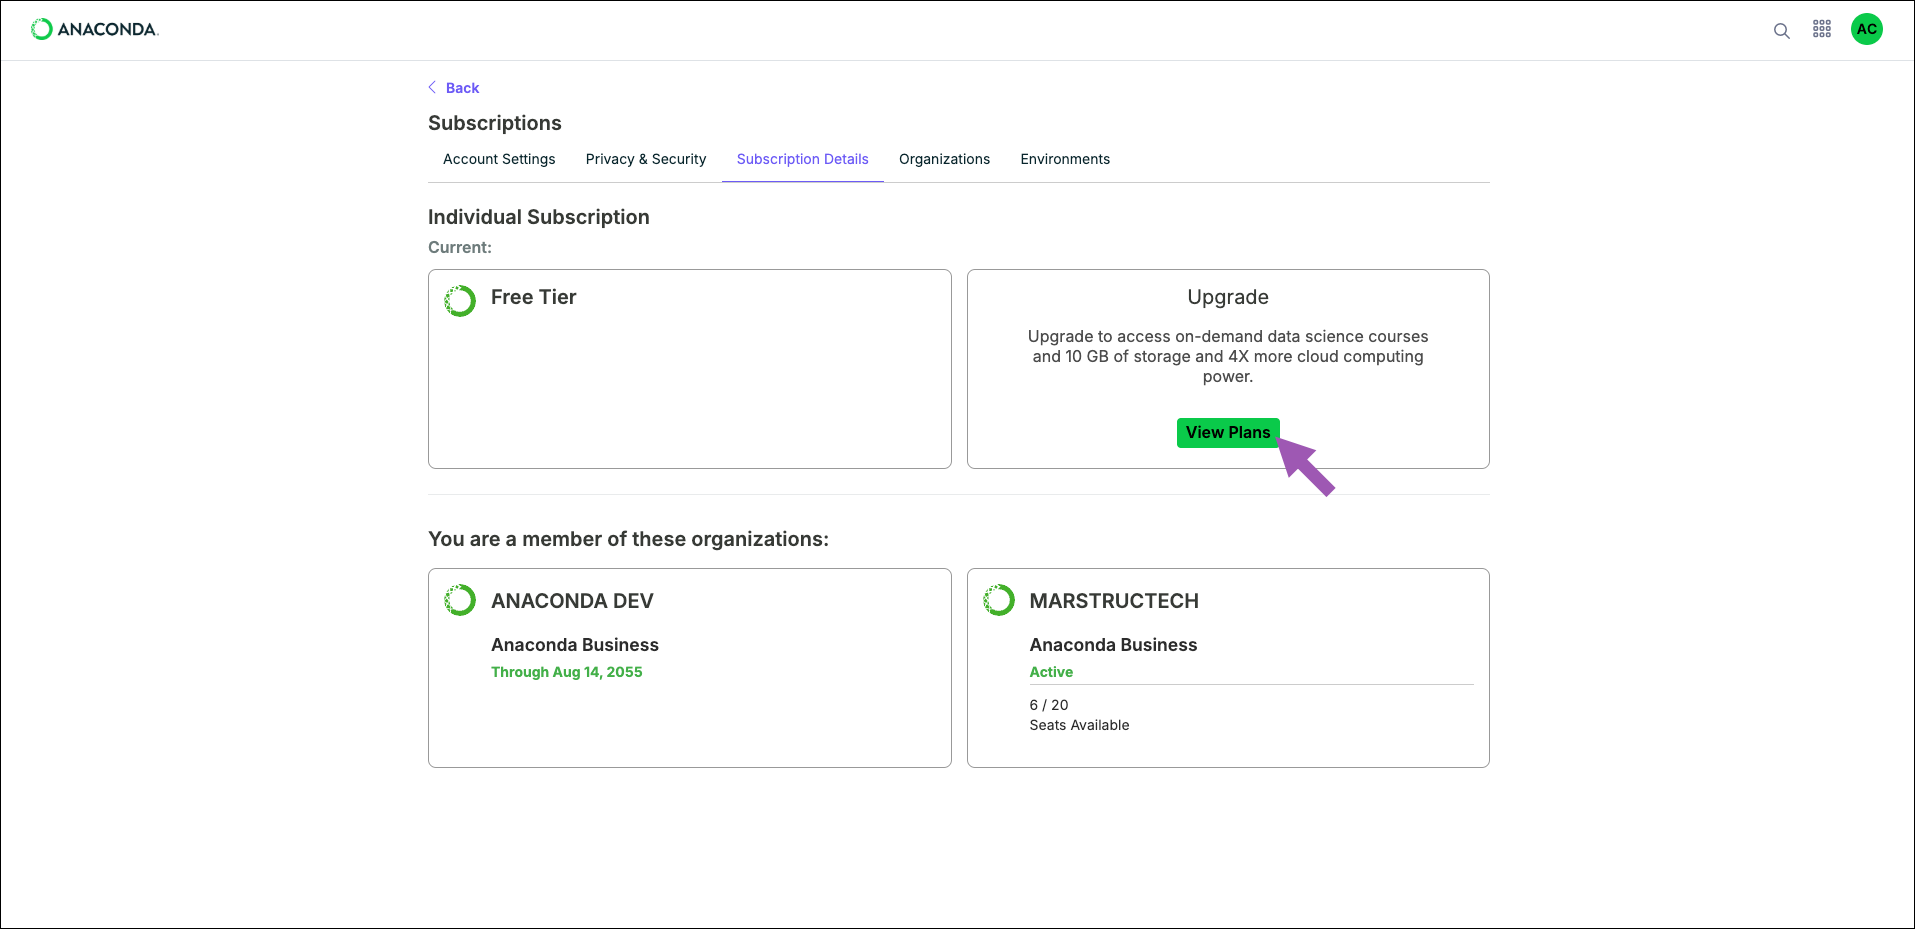This screenshot has height=929, width=1915.
Task: Click the upgrade description paragraph text
Action: (x=1228, y=356)
